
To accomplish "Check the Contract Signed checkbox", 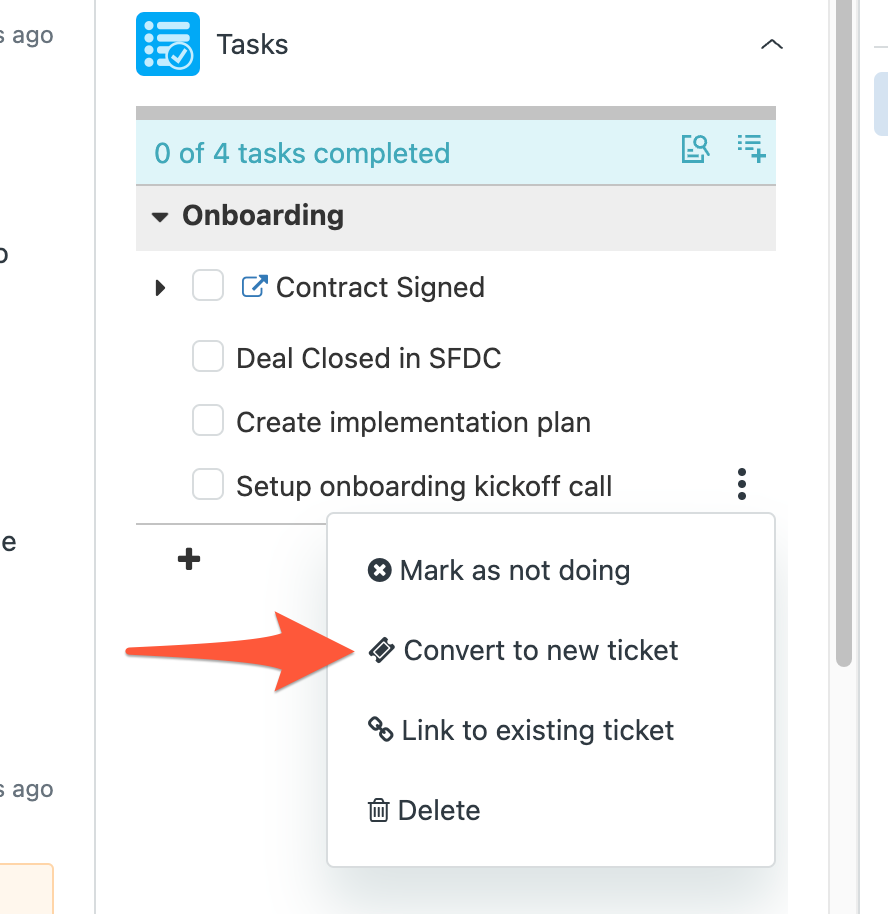I will 208,285.
